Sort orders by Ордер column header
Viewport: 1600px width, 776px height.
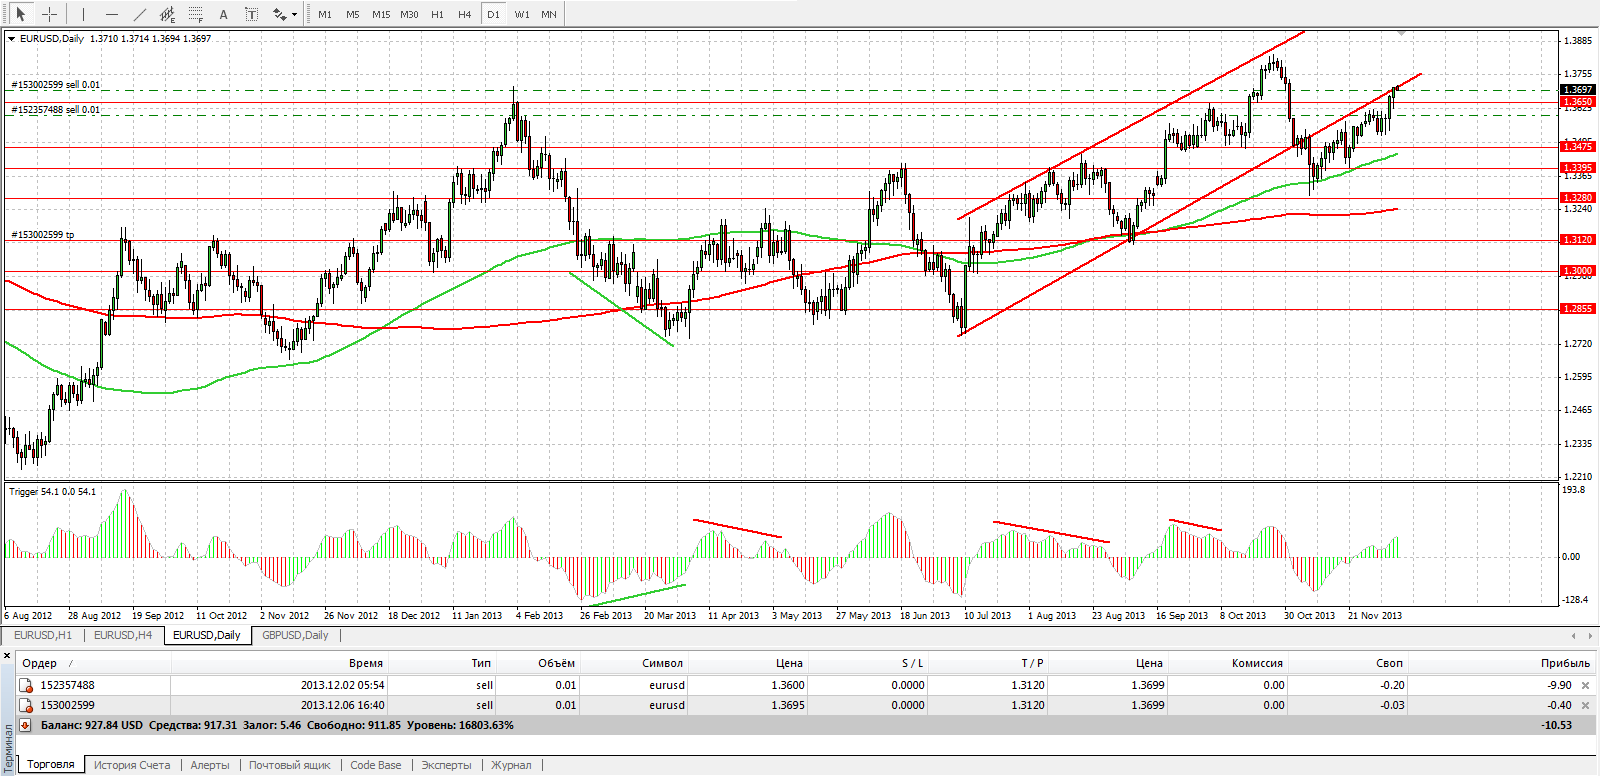(x=40, y=663)
